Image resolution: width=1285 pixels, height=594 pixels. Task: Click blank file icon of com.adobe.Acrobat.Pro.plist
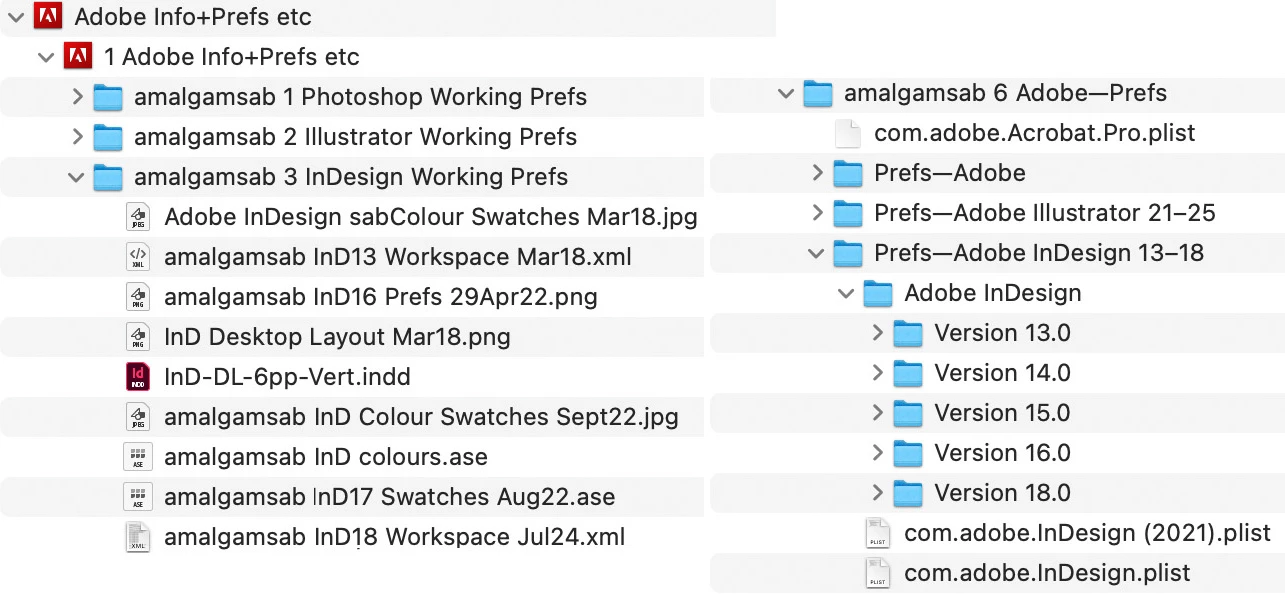pos(848,132)
